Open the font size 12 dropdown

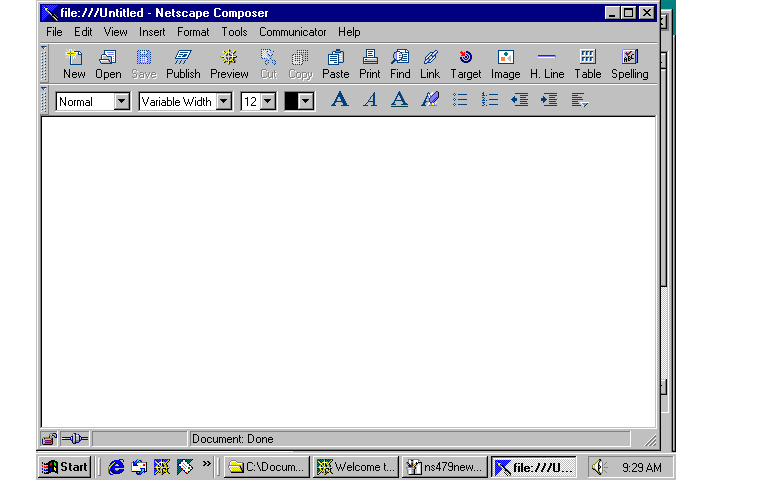pyautogui.click(x=268, y=102)
